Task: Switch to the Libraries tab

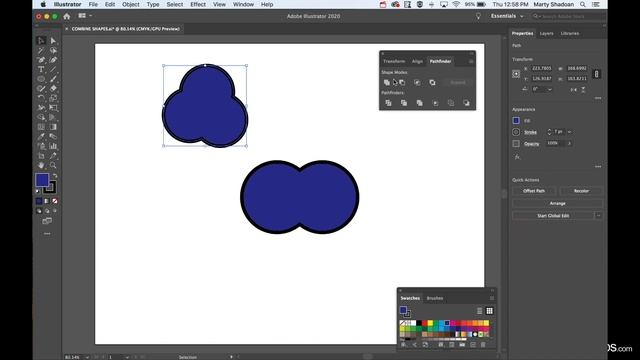Action: (570, 33)
